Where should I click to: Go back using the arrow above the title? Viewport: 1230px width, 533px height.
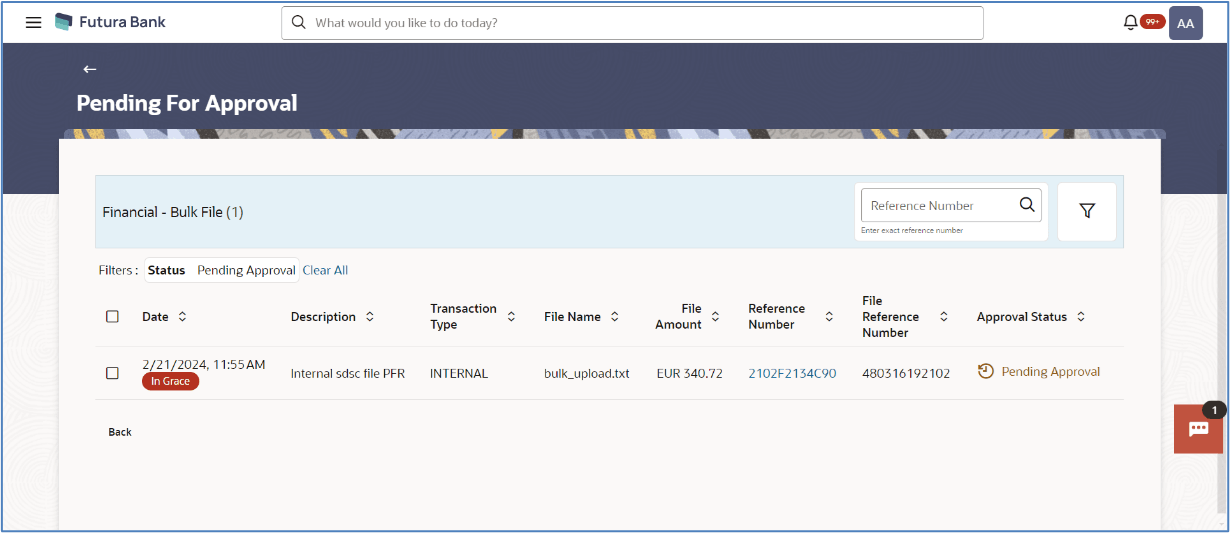tap(90, 69)
